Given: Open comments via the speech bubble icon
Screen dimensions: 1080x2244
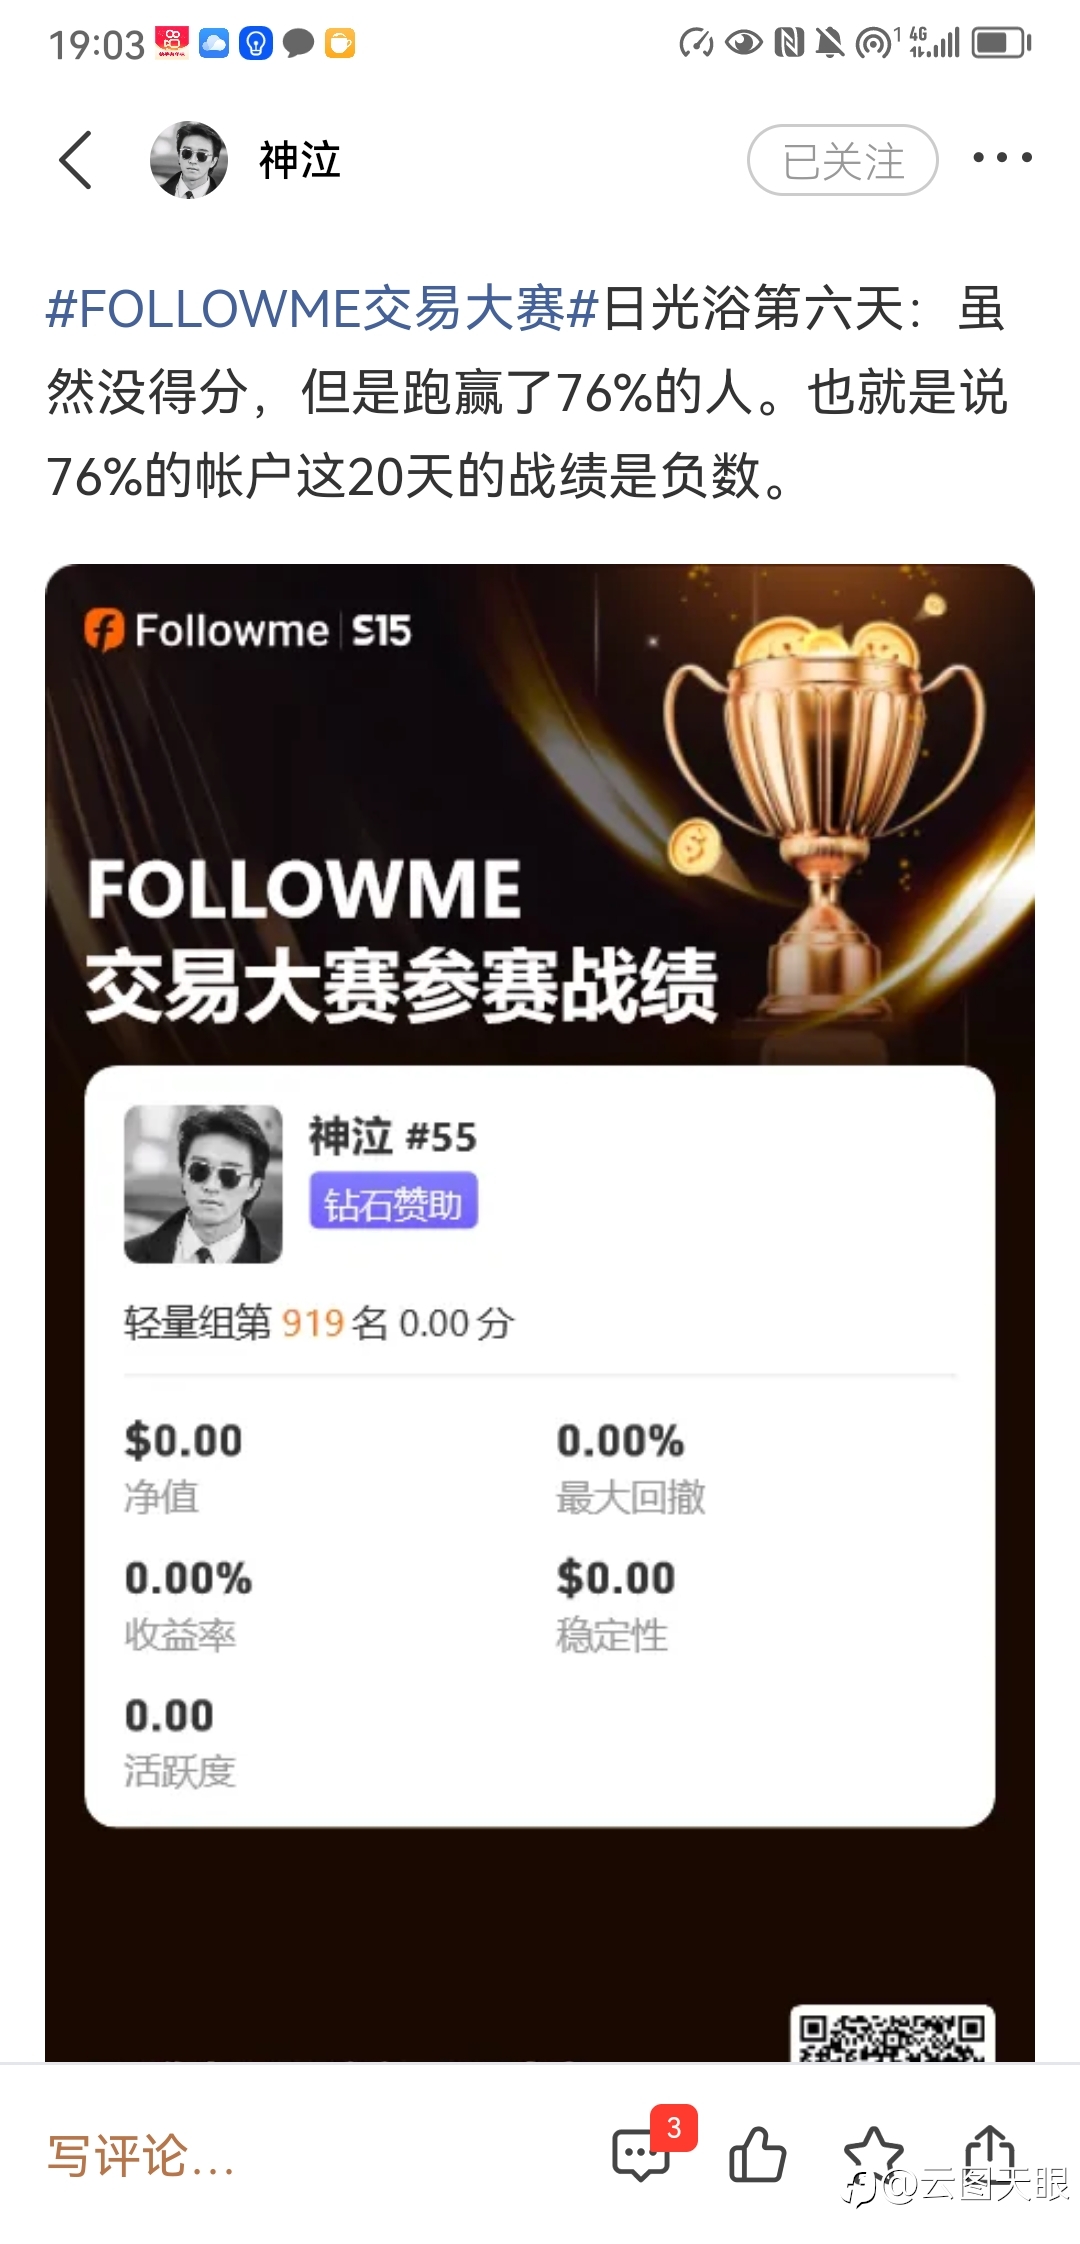Looking at the screenshot, I should tap(641, 2155).
